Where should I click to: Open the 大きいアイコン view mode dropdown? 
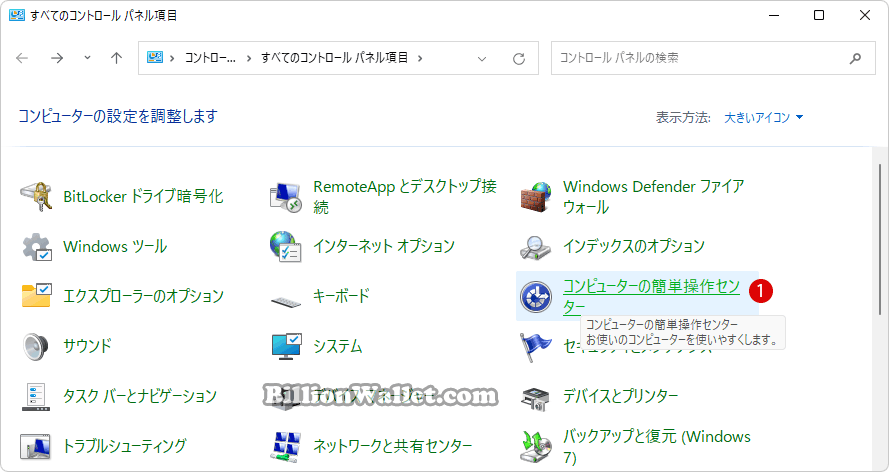point(764,117)
